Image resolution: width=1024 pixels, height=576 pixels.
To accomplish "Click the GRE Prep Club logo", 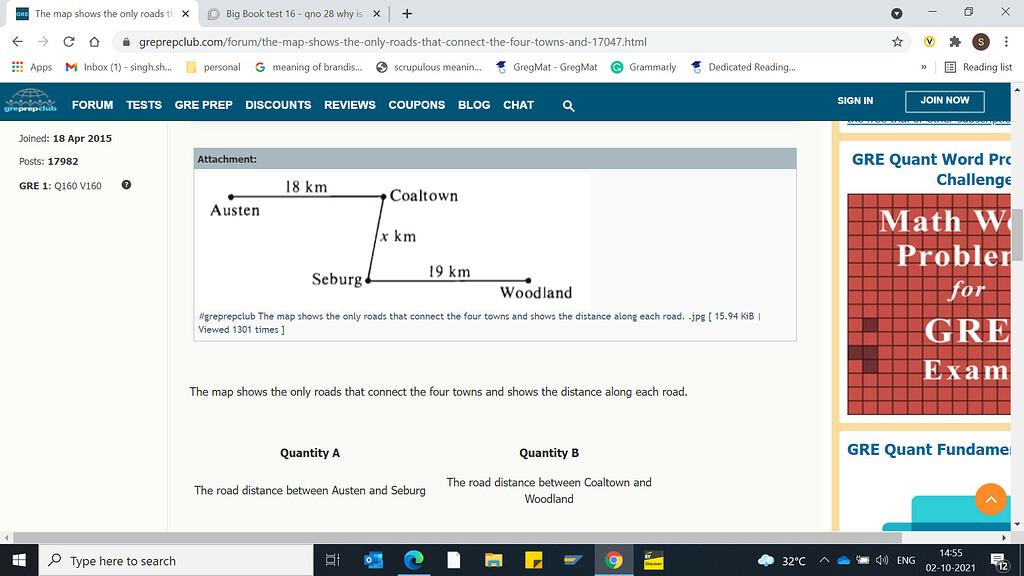I will [30, 101].
